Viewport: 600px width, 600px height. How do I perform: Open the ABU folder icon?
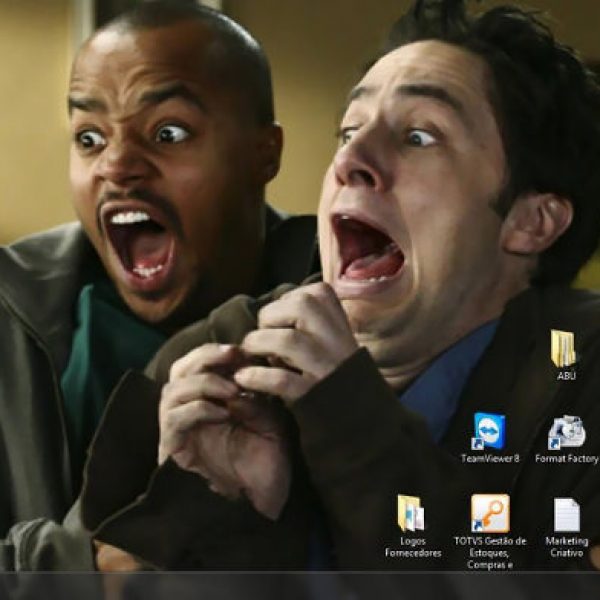pyautogui.click(x=563, y=348)
